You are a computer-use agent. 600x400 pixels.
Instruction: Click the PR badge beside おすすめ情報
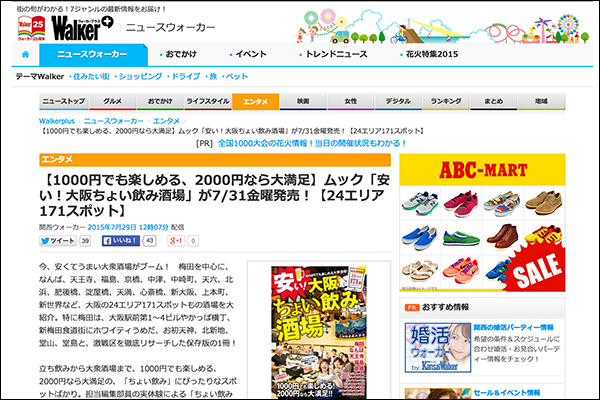pos(409,306)
